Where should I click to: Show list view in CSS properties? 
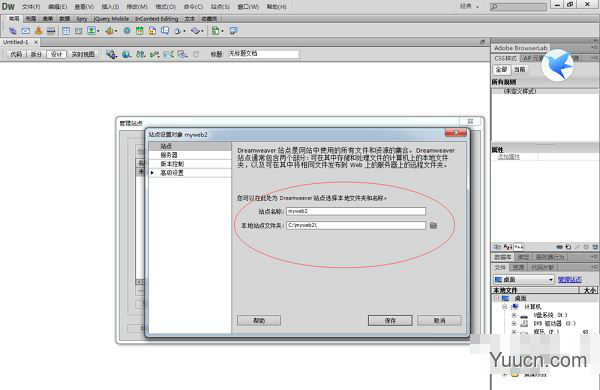tap(508, 247)
